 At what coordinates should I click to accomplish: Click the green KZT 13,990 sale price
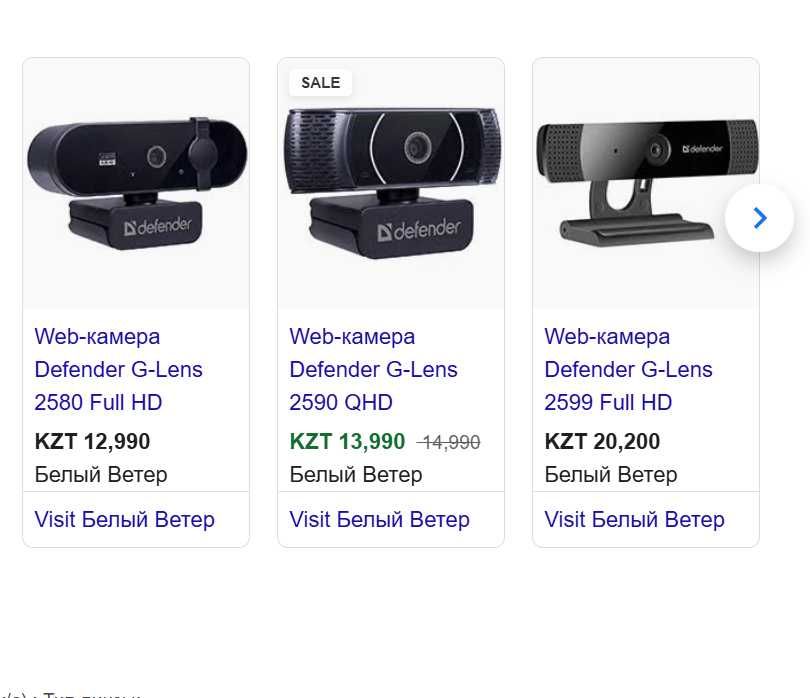tap(347, 441)
